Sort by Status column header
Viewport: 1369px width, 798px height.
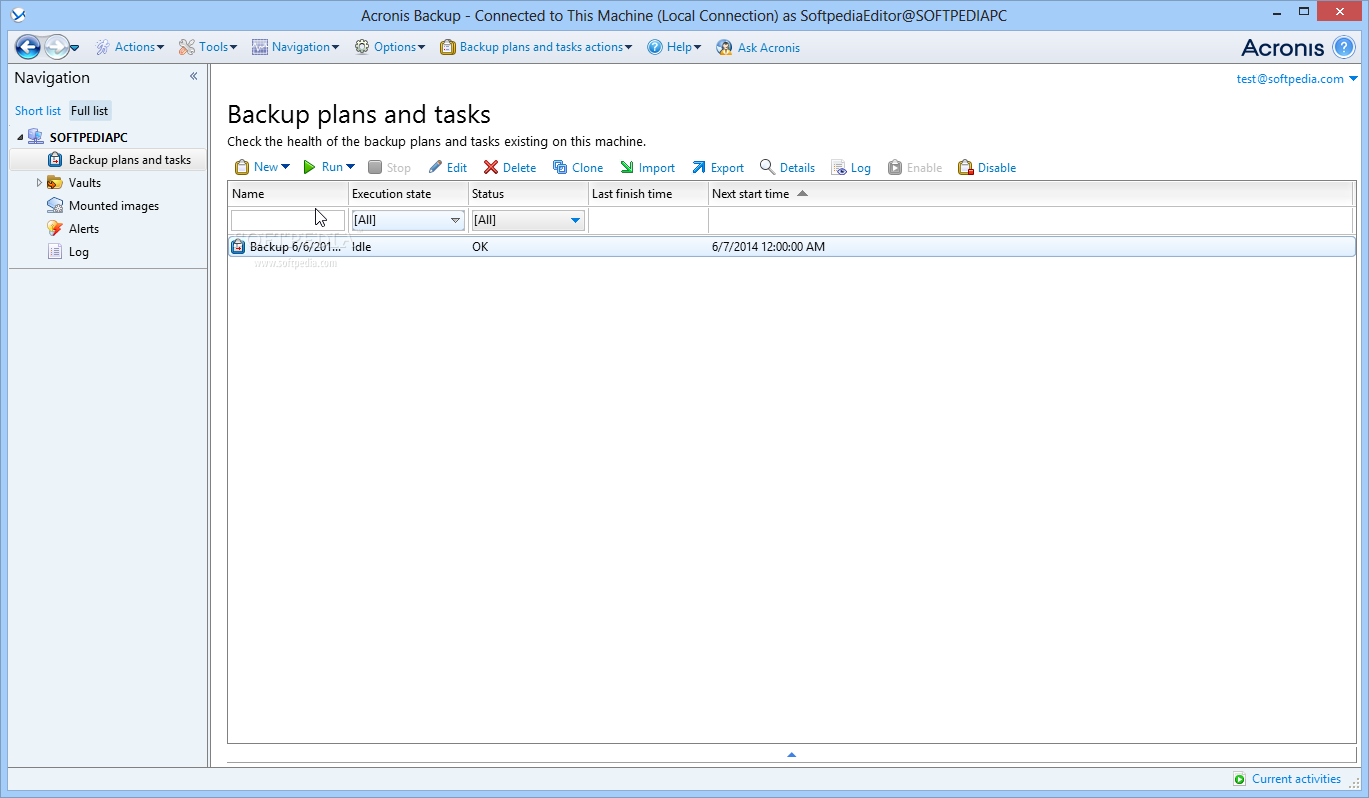click(x=528, y=194)
